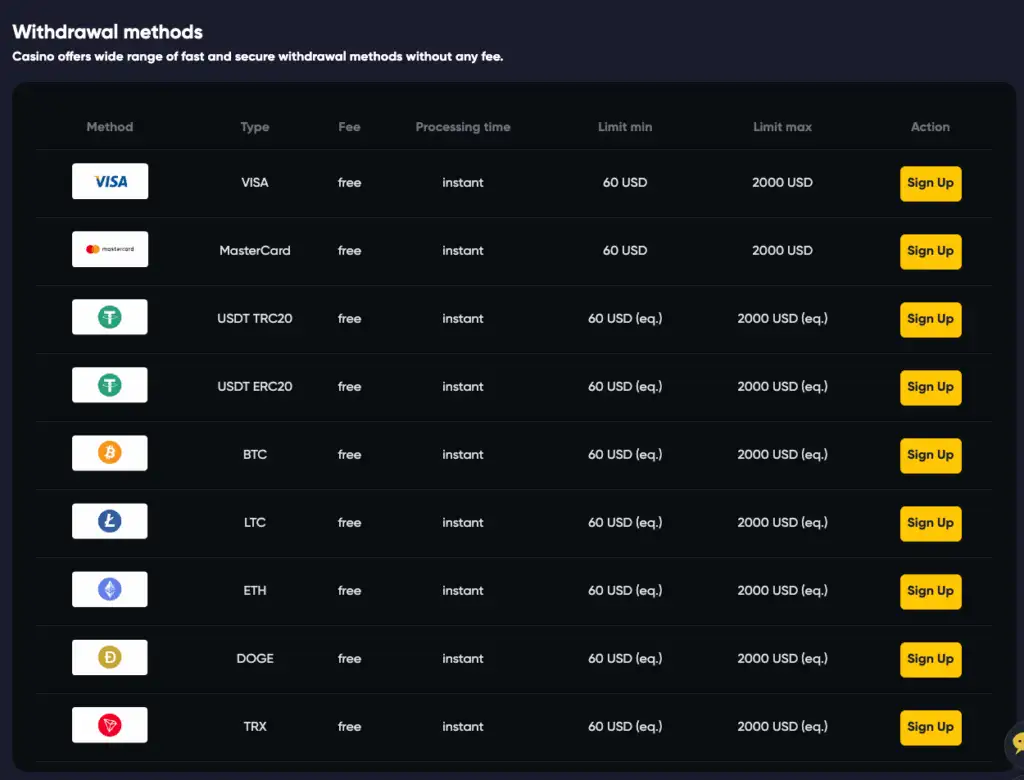Click the 60 USD minimum in MasterCard row
1024x780 pixels.
[x=625, y=250]
